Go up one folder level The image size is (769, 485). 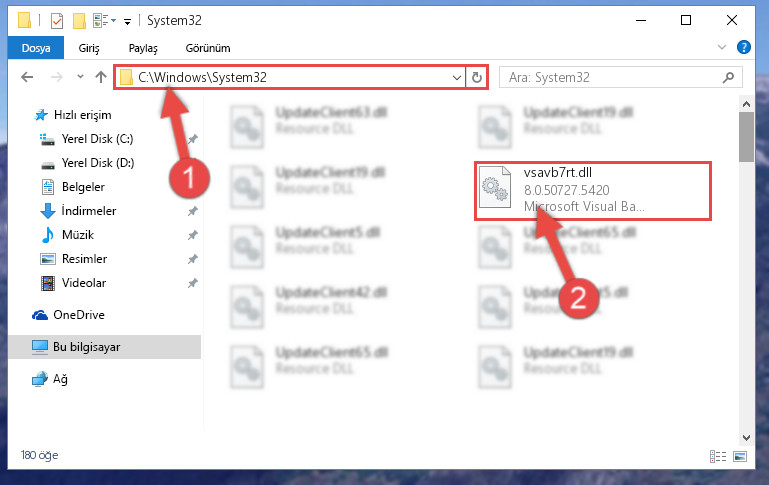(x=101, y=77)
